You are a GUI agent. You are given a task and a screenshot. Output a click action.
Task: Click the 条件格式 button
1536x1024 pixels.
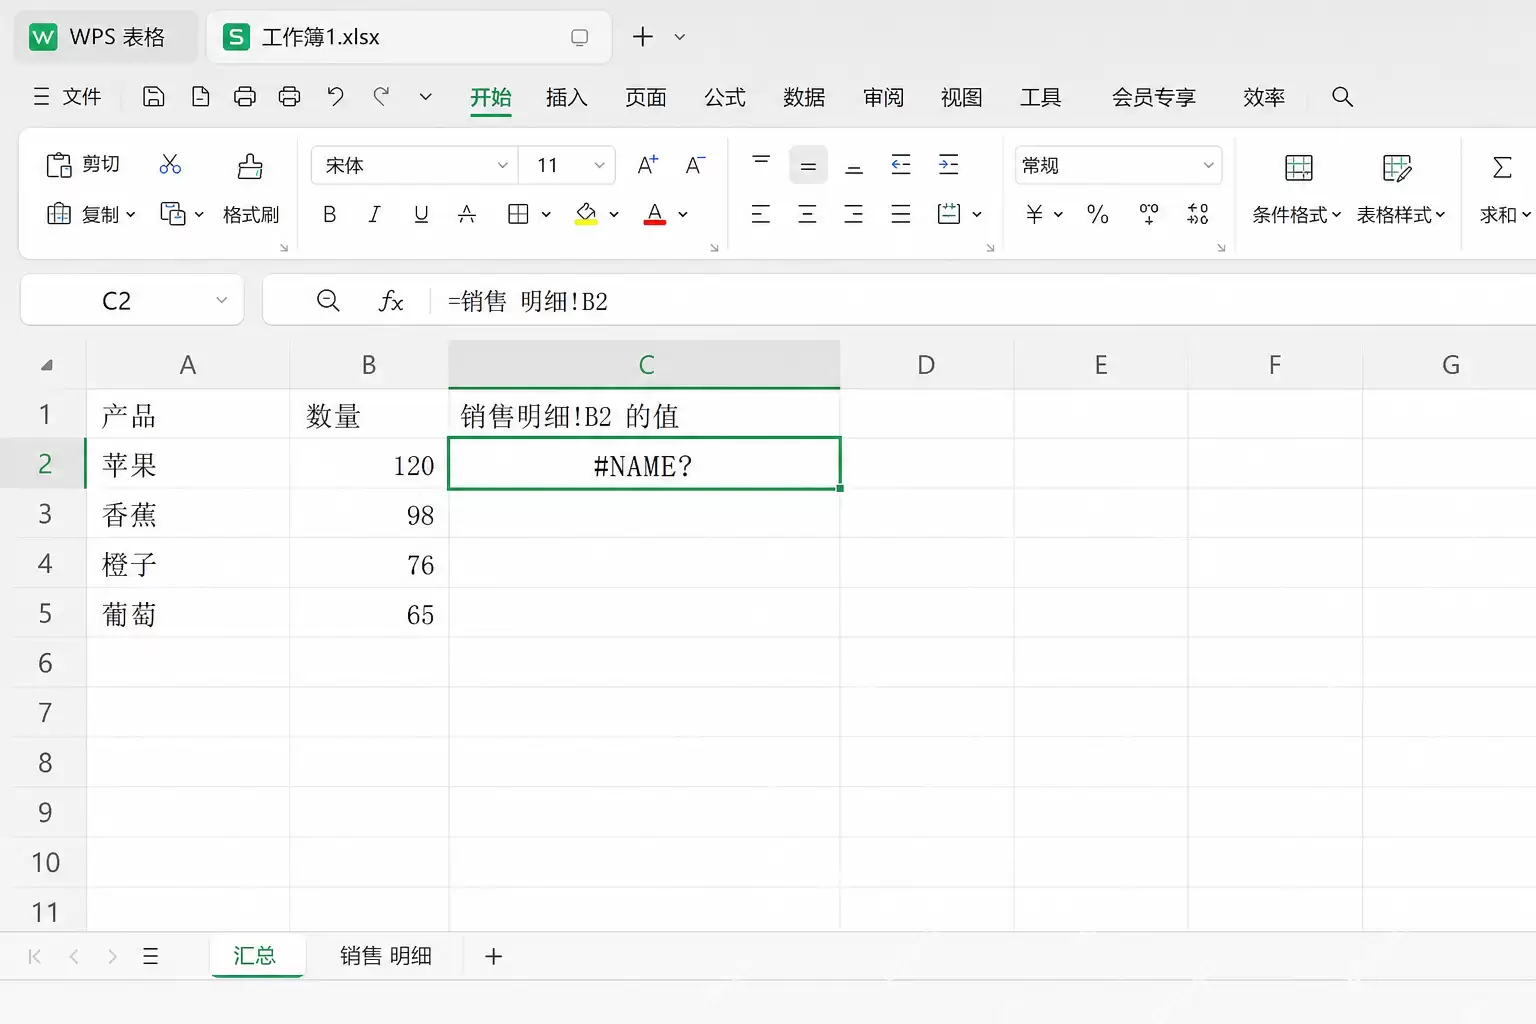[x=1297, y=214]
